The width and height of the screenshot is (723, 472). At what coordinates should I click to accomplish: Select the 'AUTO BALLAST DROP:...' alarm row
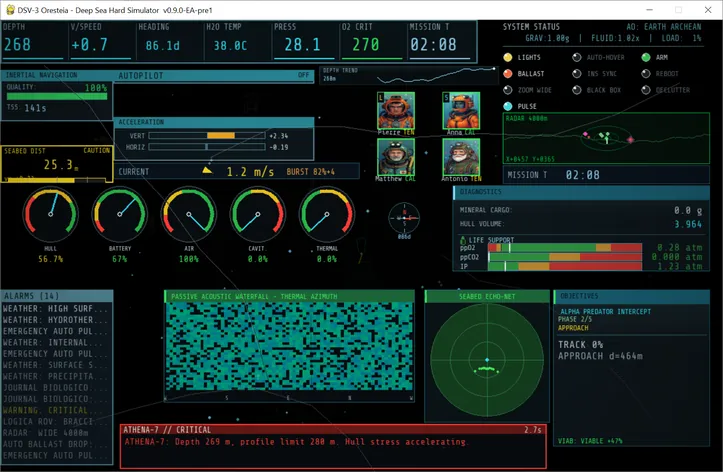pos(57,444)
